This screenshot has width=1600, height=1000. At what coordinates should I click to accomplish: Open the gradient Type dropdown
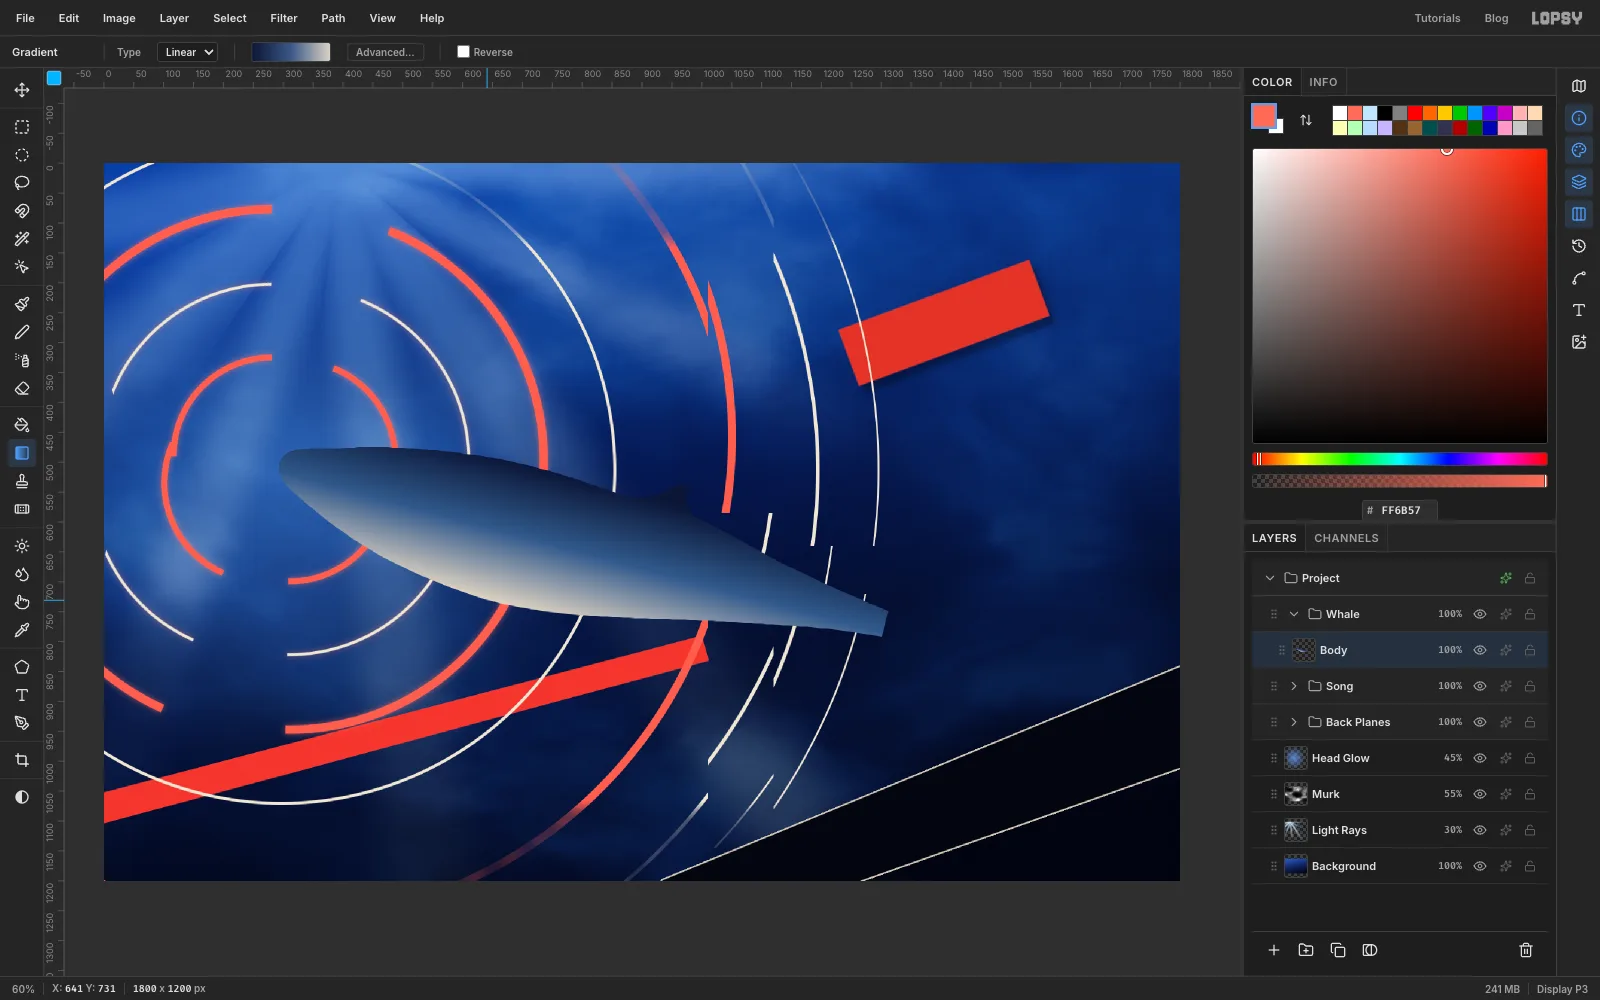pos(188,52)
